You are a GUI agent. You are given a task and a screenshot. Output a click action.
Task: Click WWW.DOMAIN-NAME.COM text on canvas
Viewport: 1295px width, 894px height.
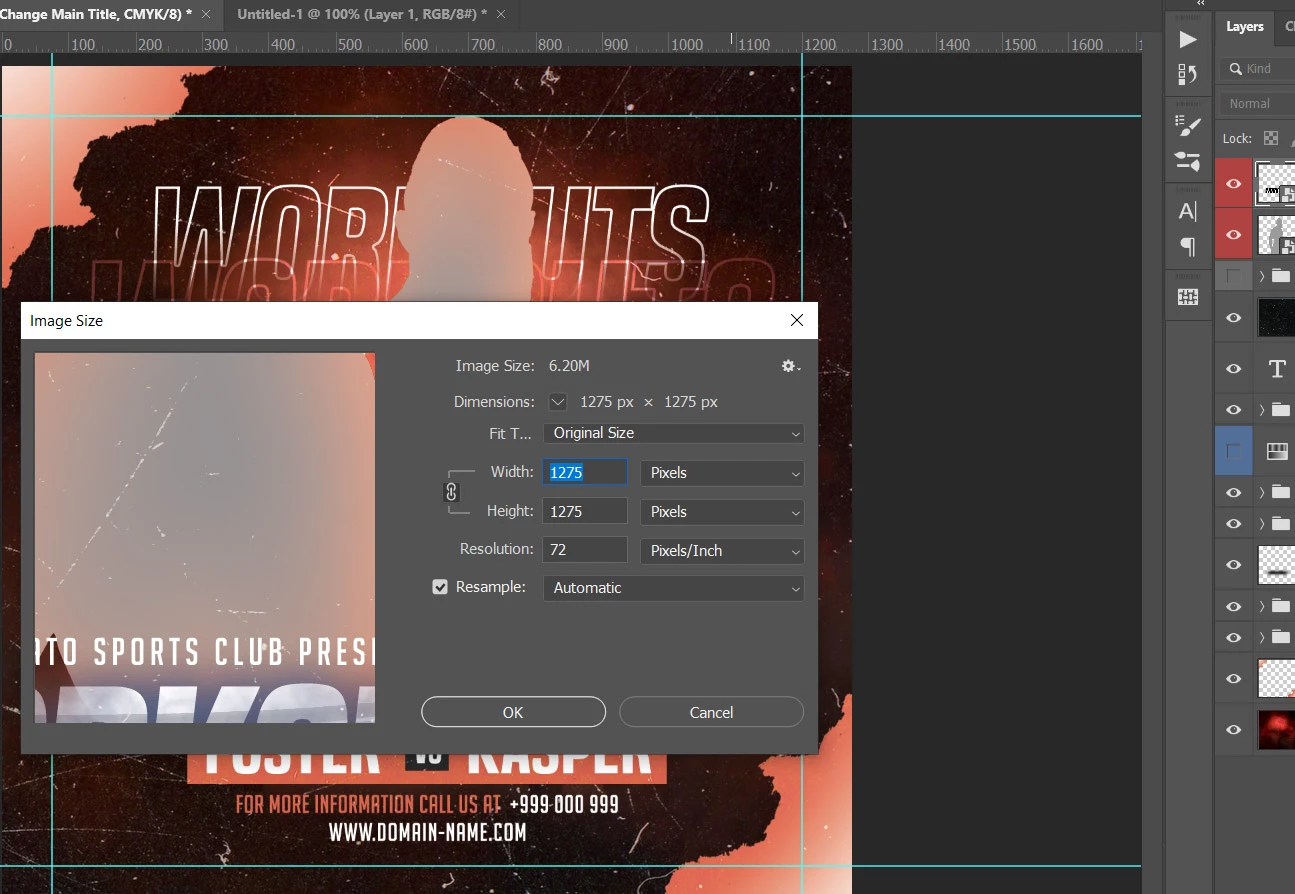427,832
